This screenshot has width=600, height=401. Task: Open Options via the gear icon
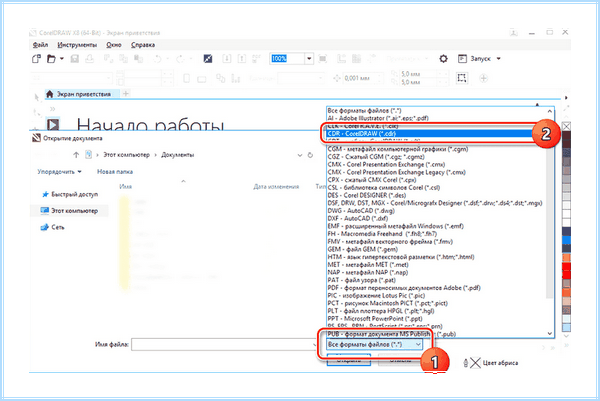point(443,59)
